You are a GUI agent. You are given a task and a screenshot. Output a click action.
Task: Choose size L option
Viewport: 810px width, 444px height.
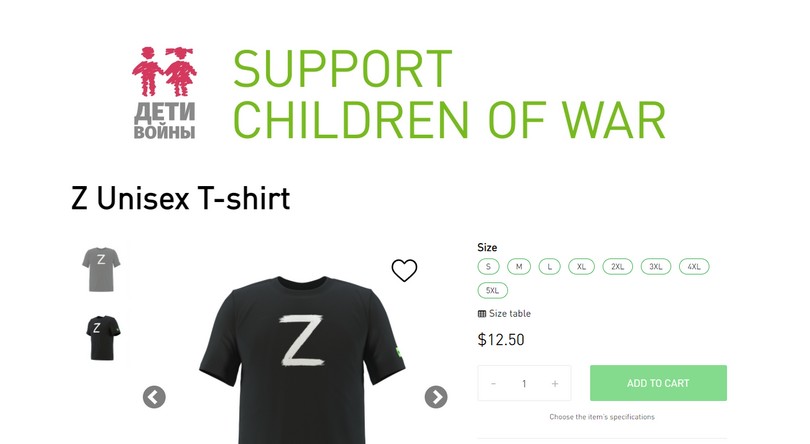coord(550,267)
